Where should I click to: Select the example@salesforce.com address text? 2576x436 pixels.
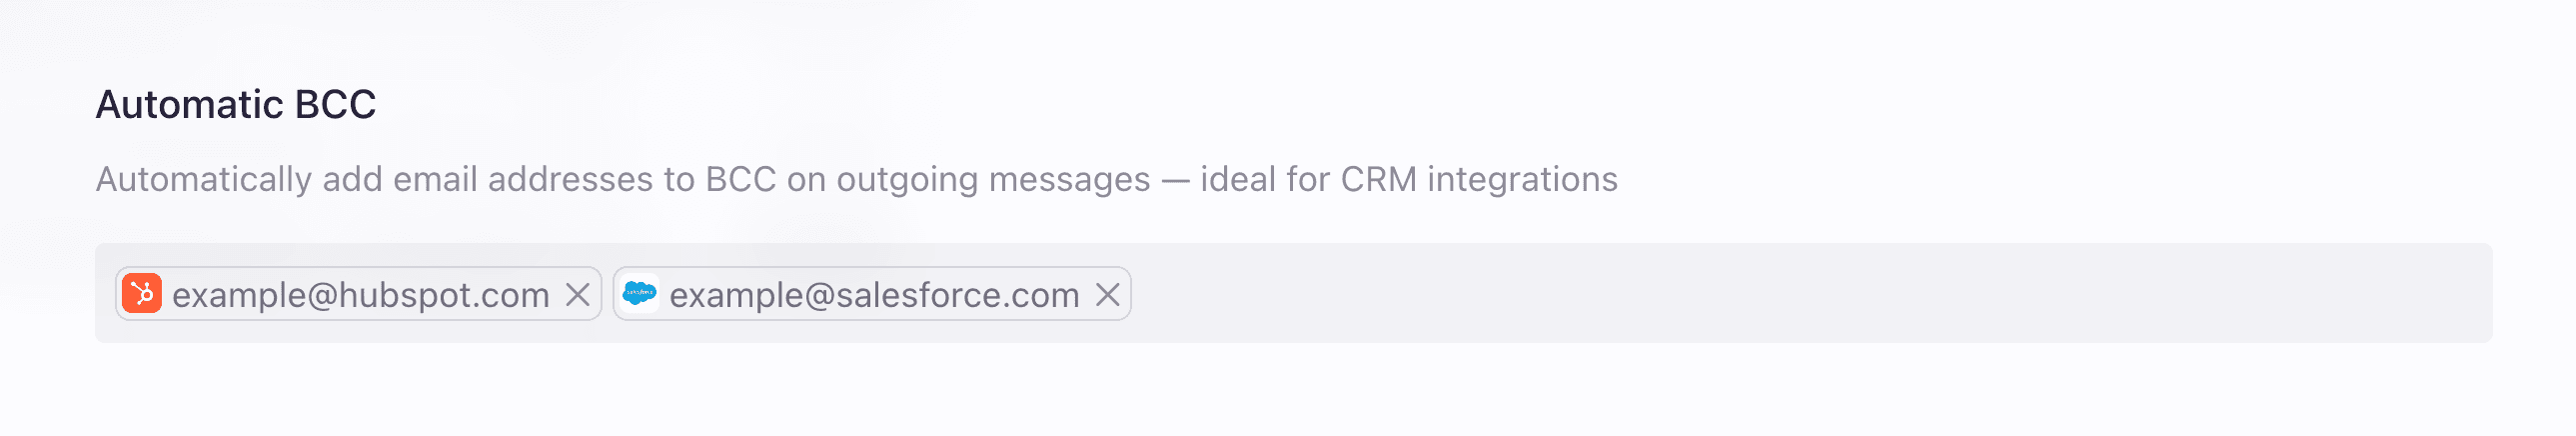point(873,295)
